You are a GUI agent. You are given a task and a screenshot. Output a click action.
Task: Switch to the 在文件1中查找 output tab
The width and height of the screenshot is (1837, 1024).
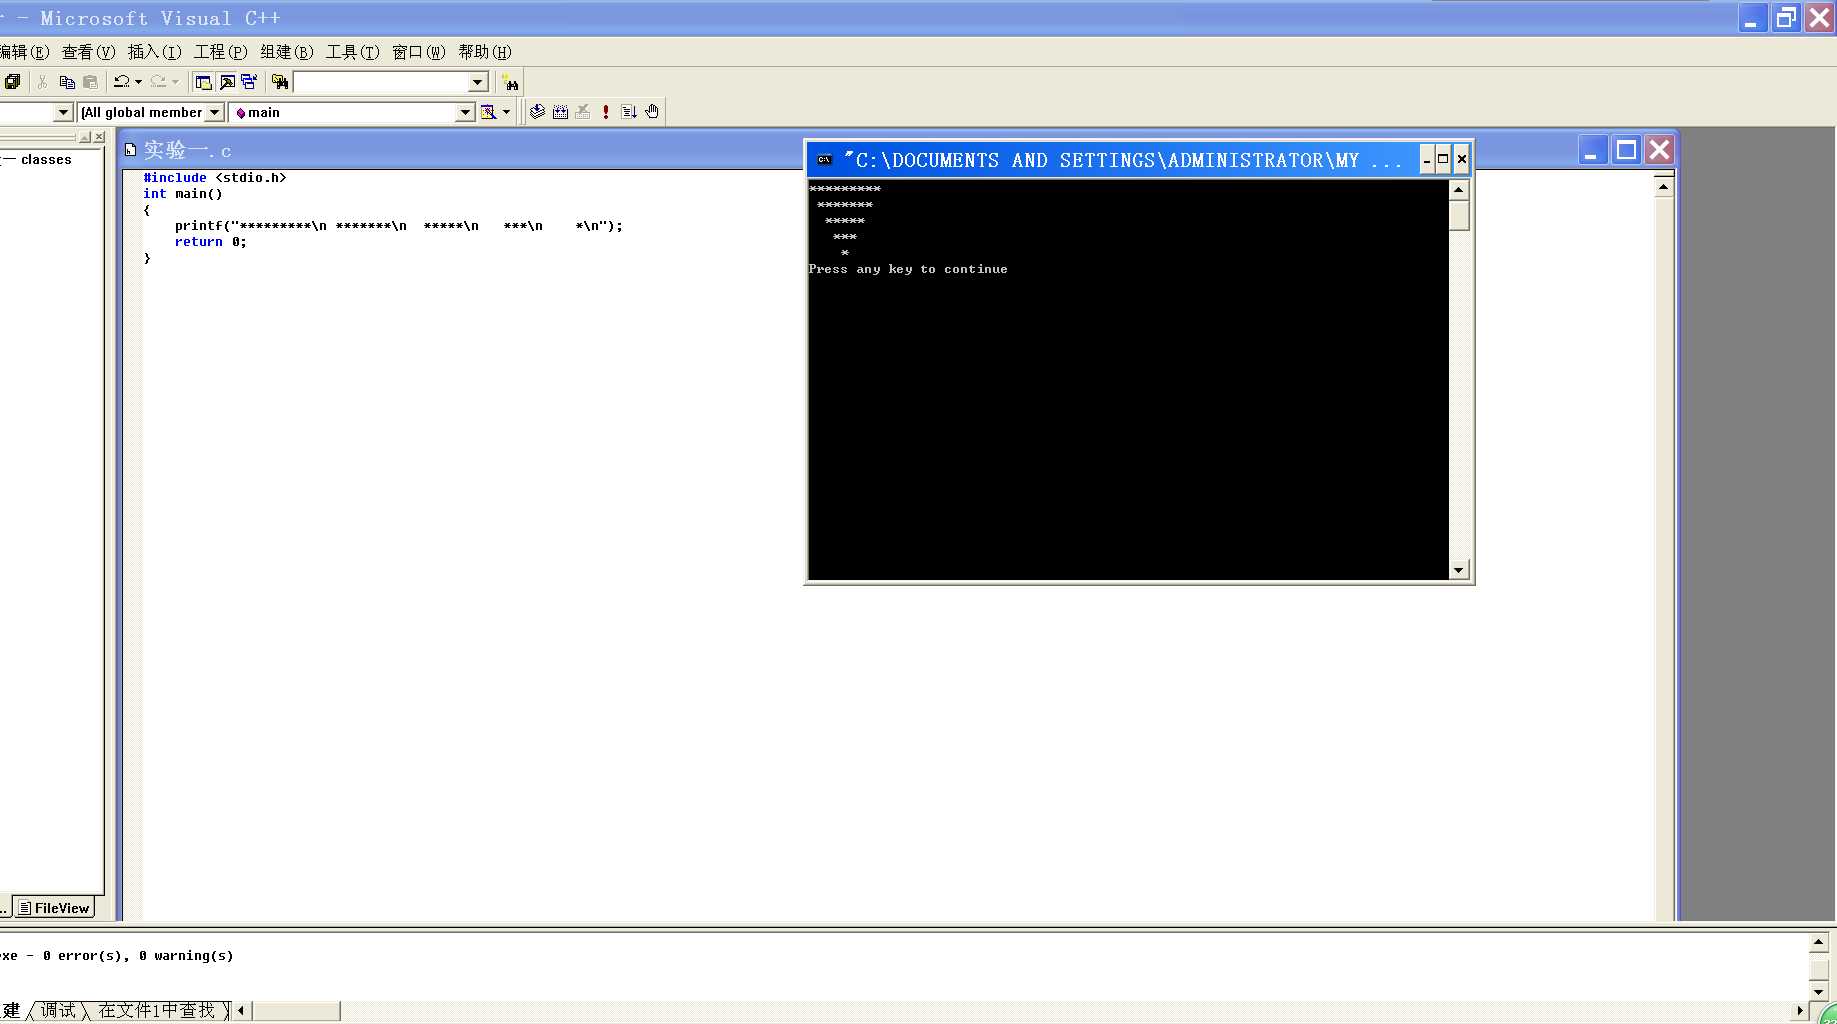(157, 1010)
